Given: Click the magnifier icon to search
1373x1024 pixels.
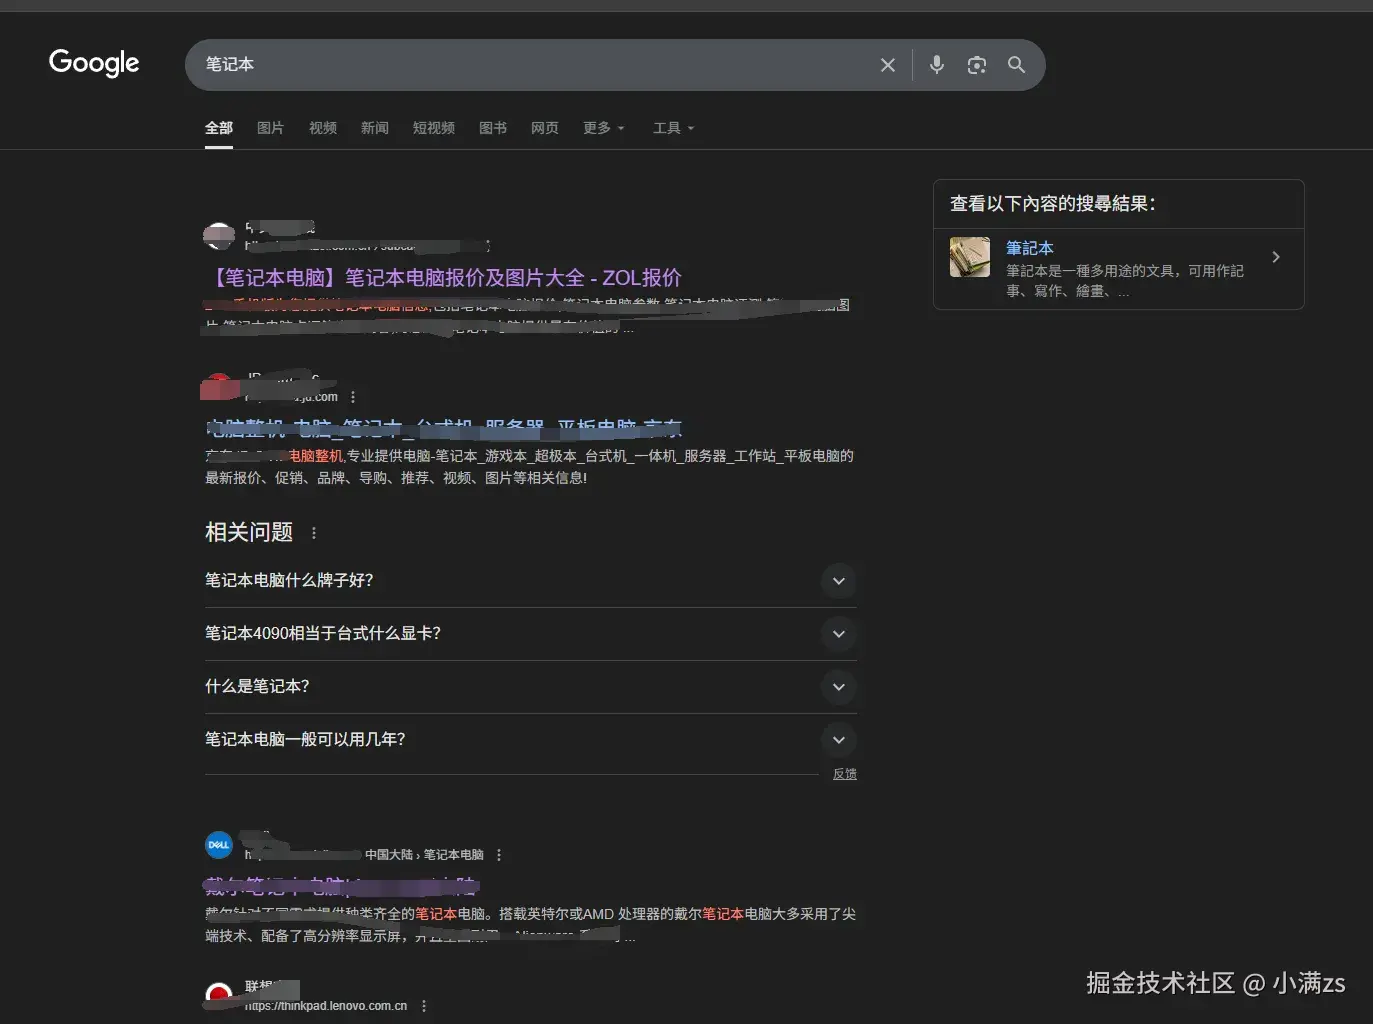Looking at the screenshot, I should click(1016, 64).
